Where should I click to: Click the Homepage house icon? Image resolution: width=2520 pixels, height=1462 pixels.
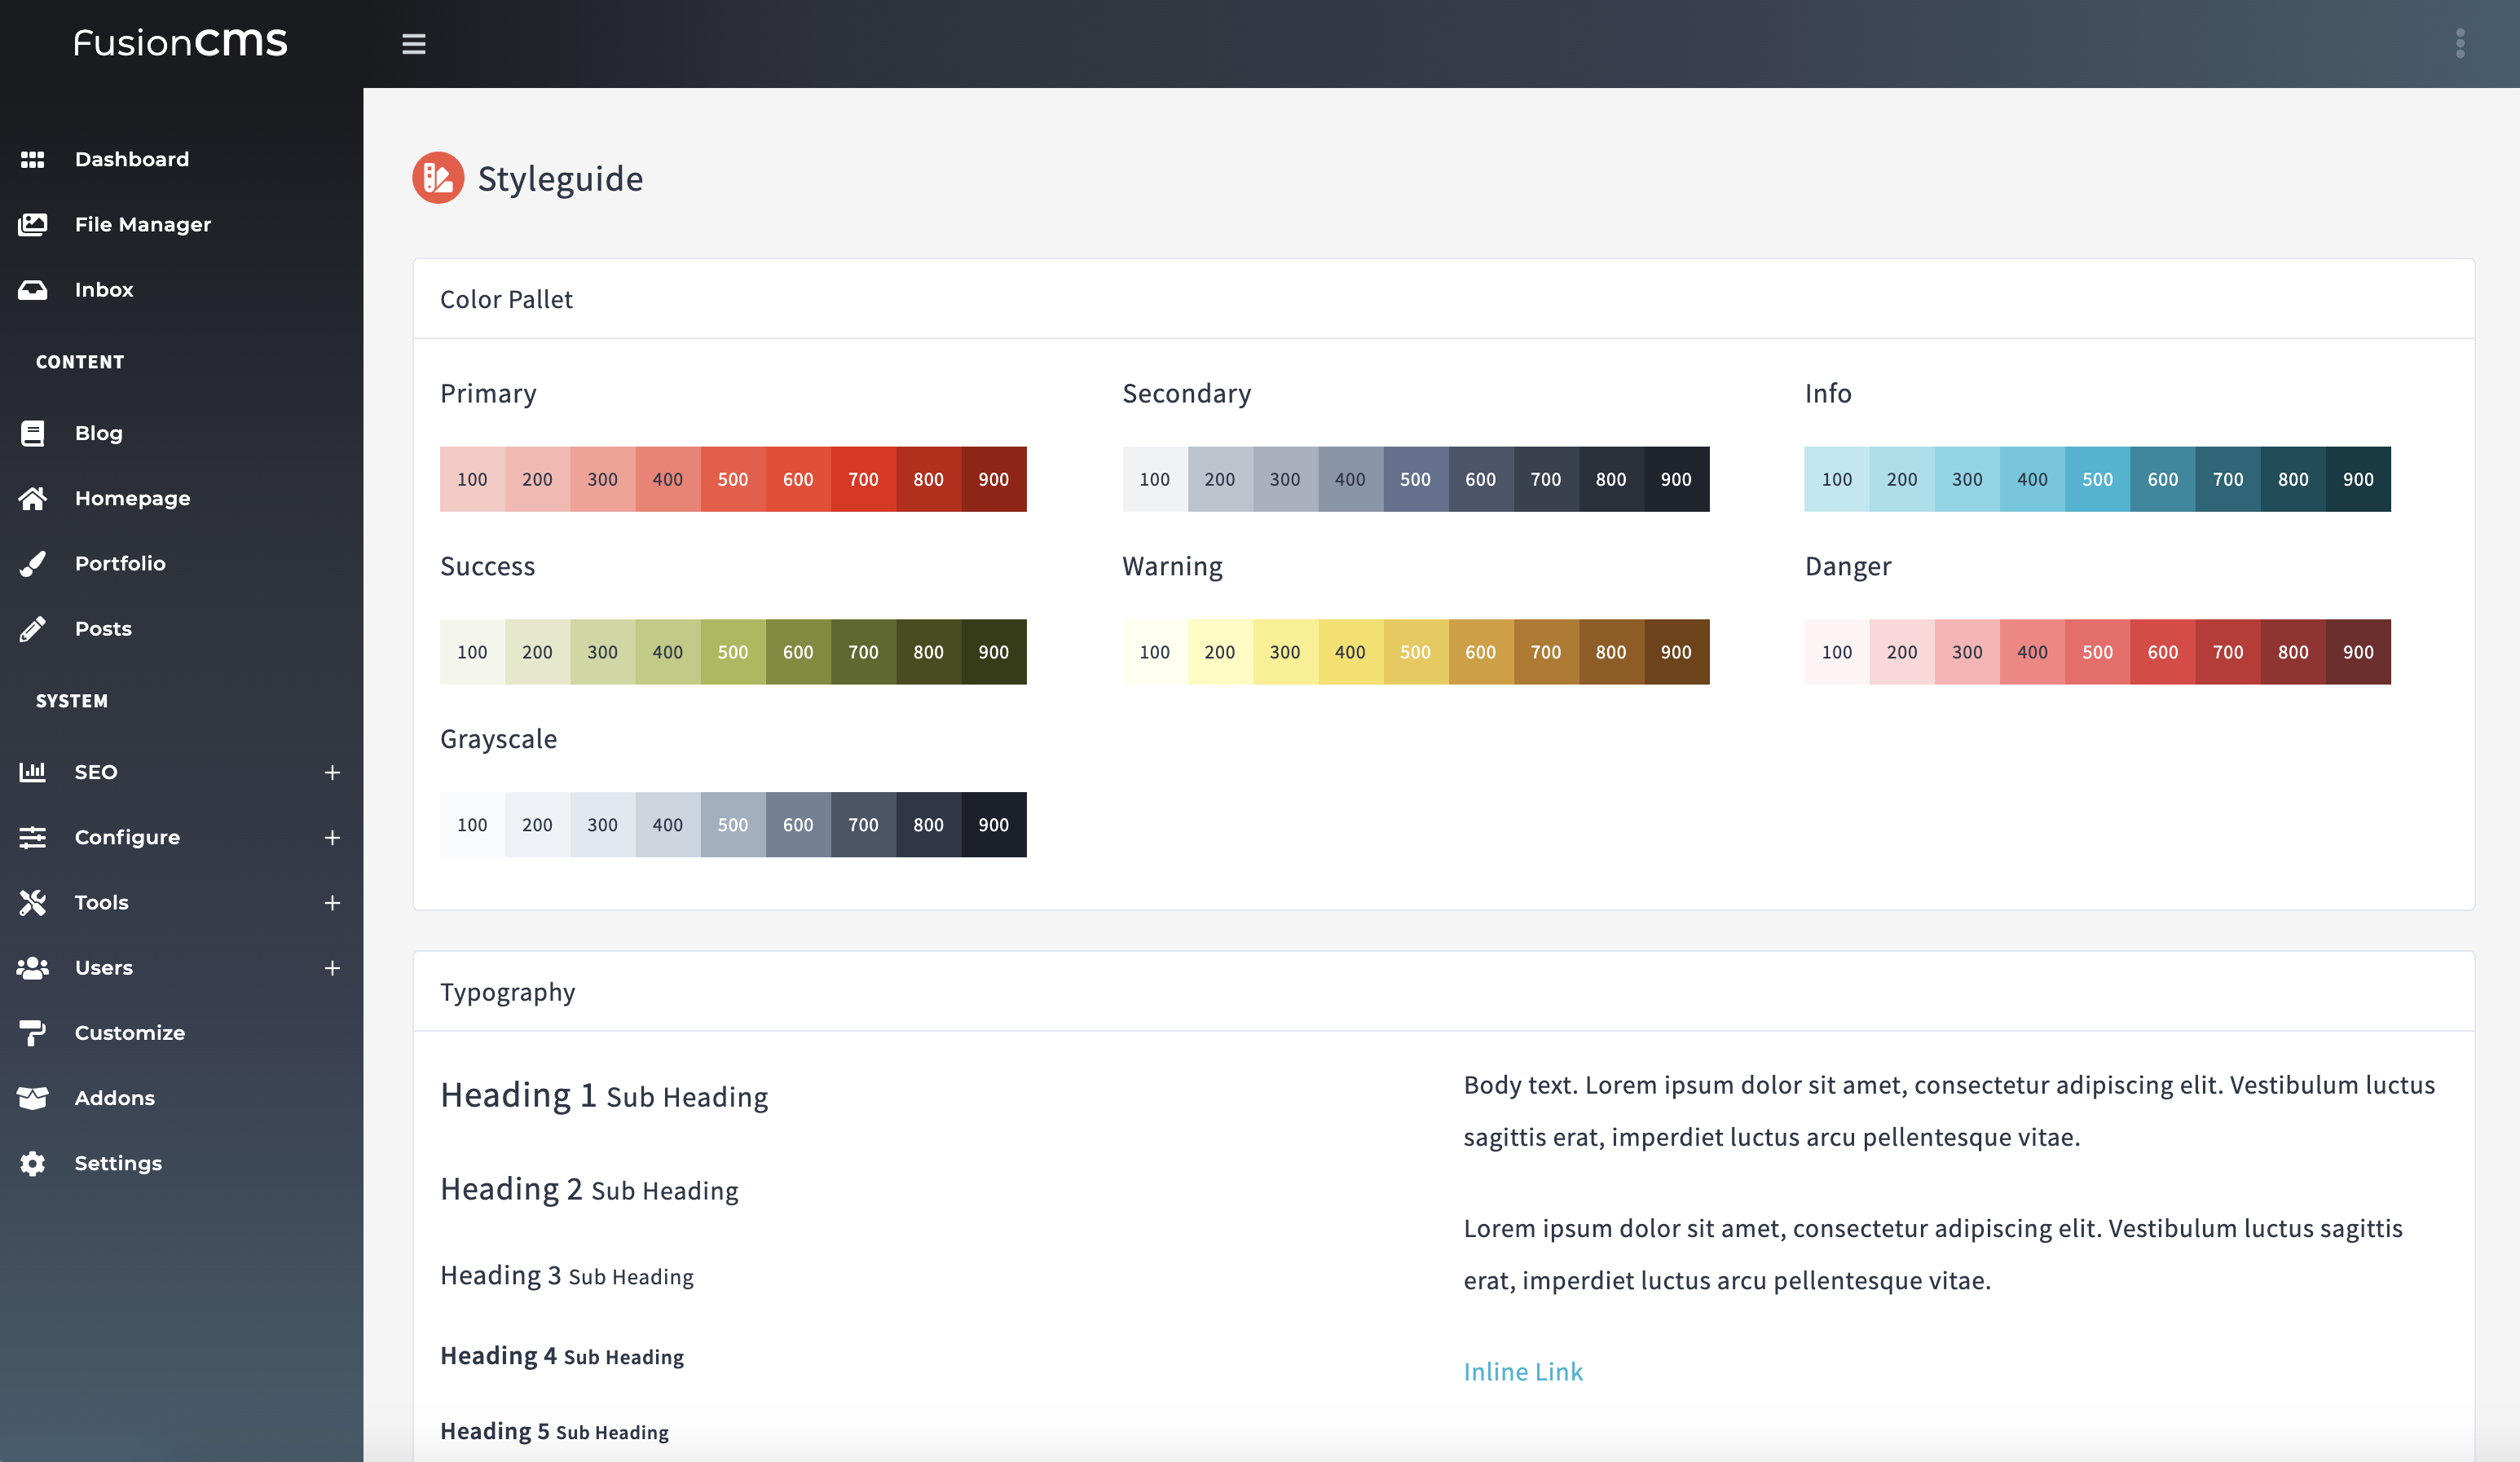point(32,498)
